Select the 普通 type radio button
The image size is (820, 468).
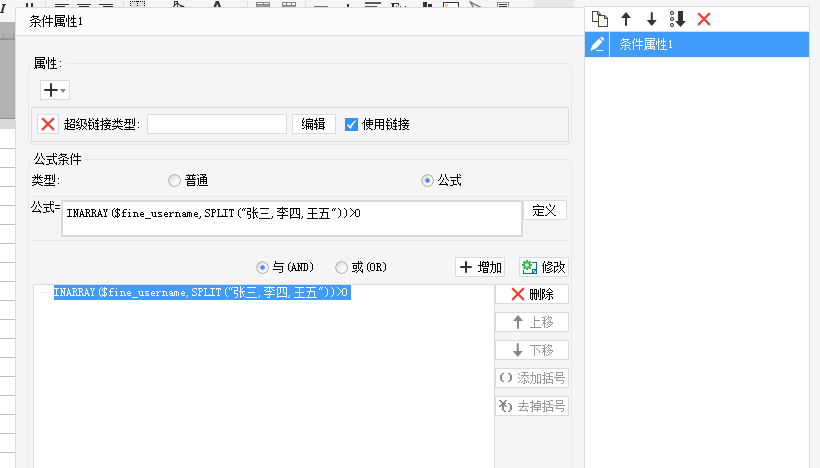(174, 180)
